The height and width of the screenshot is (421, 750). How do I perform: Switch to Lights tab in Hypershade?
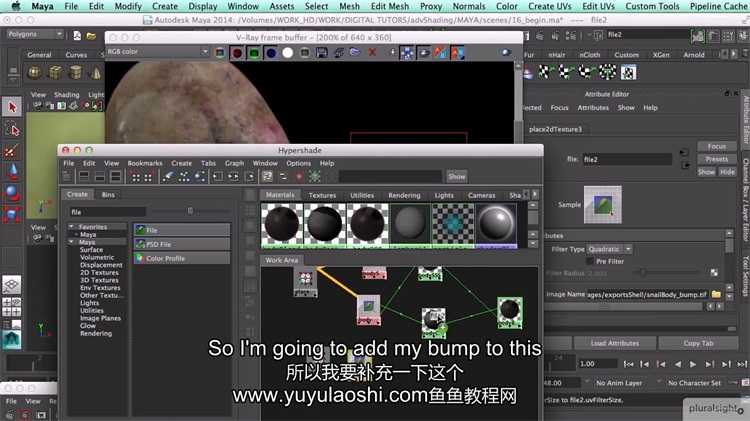(444, 195)
